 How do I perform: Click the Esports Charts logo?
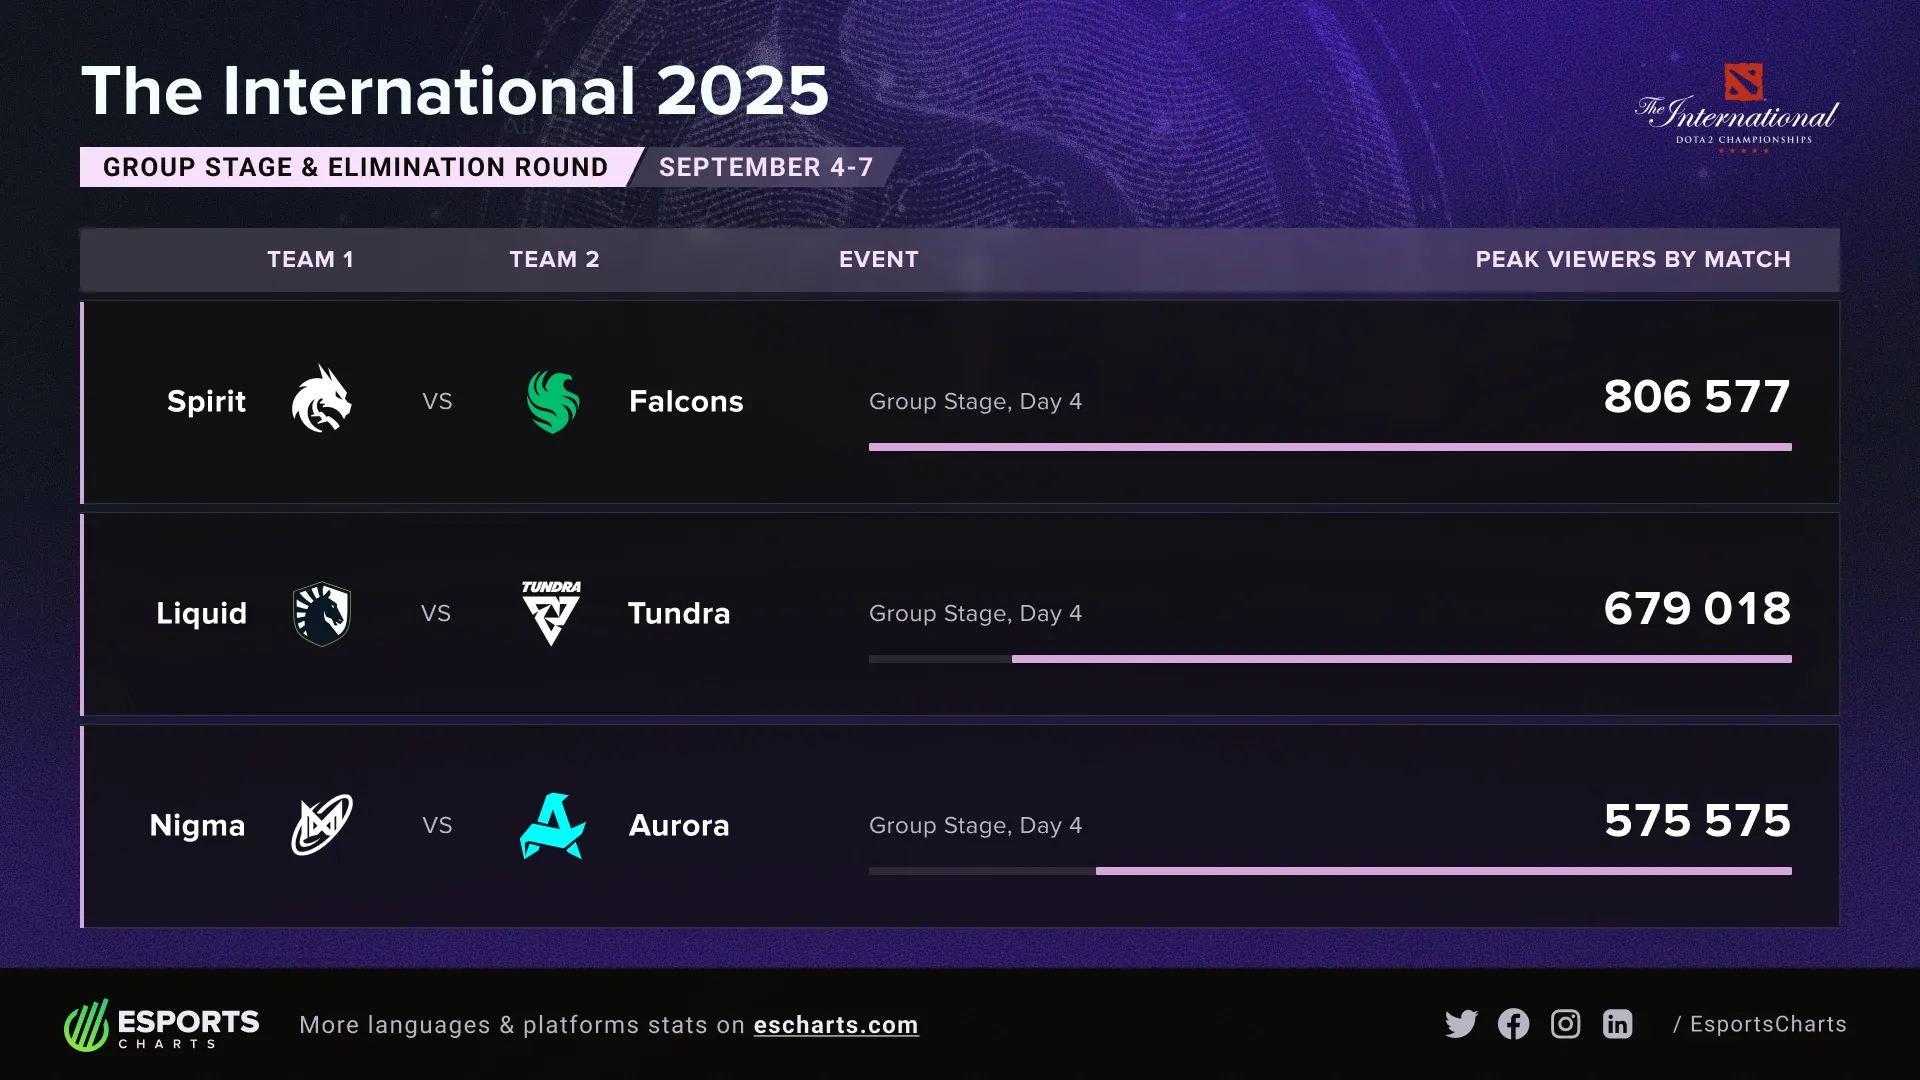coord(162,1025)
